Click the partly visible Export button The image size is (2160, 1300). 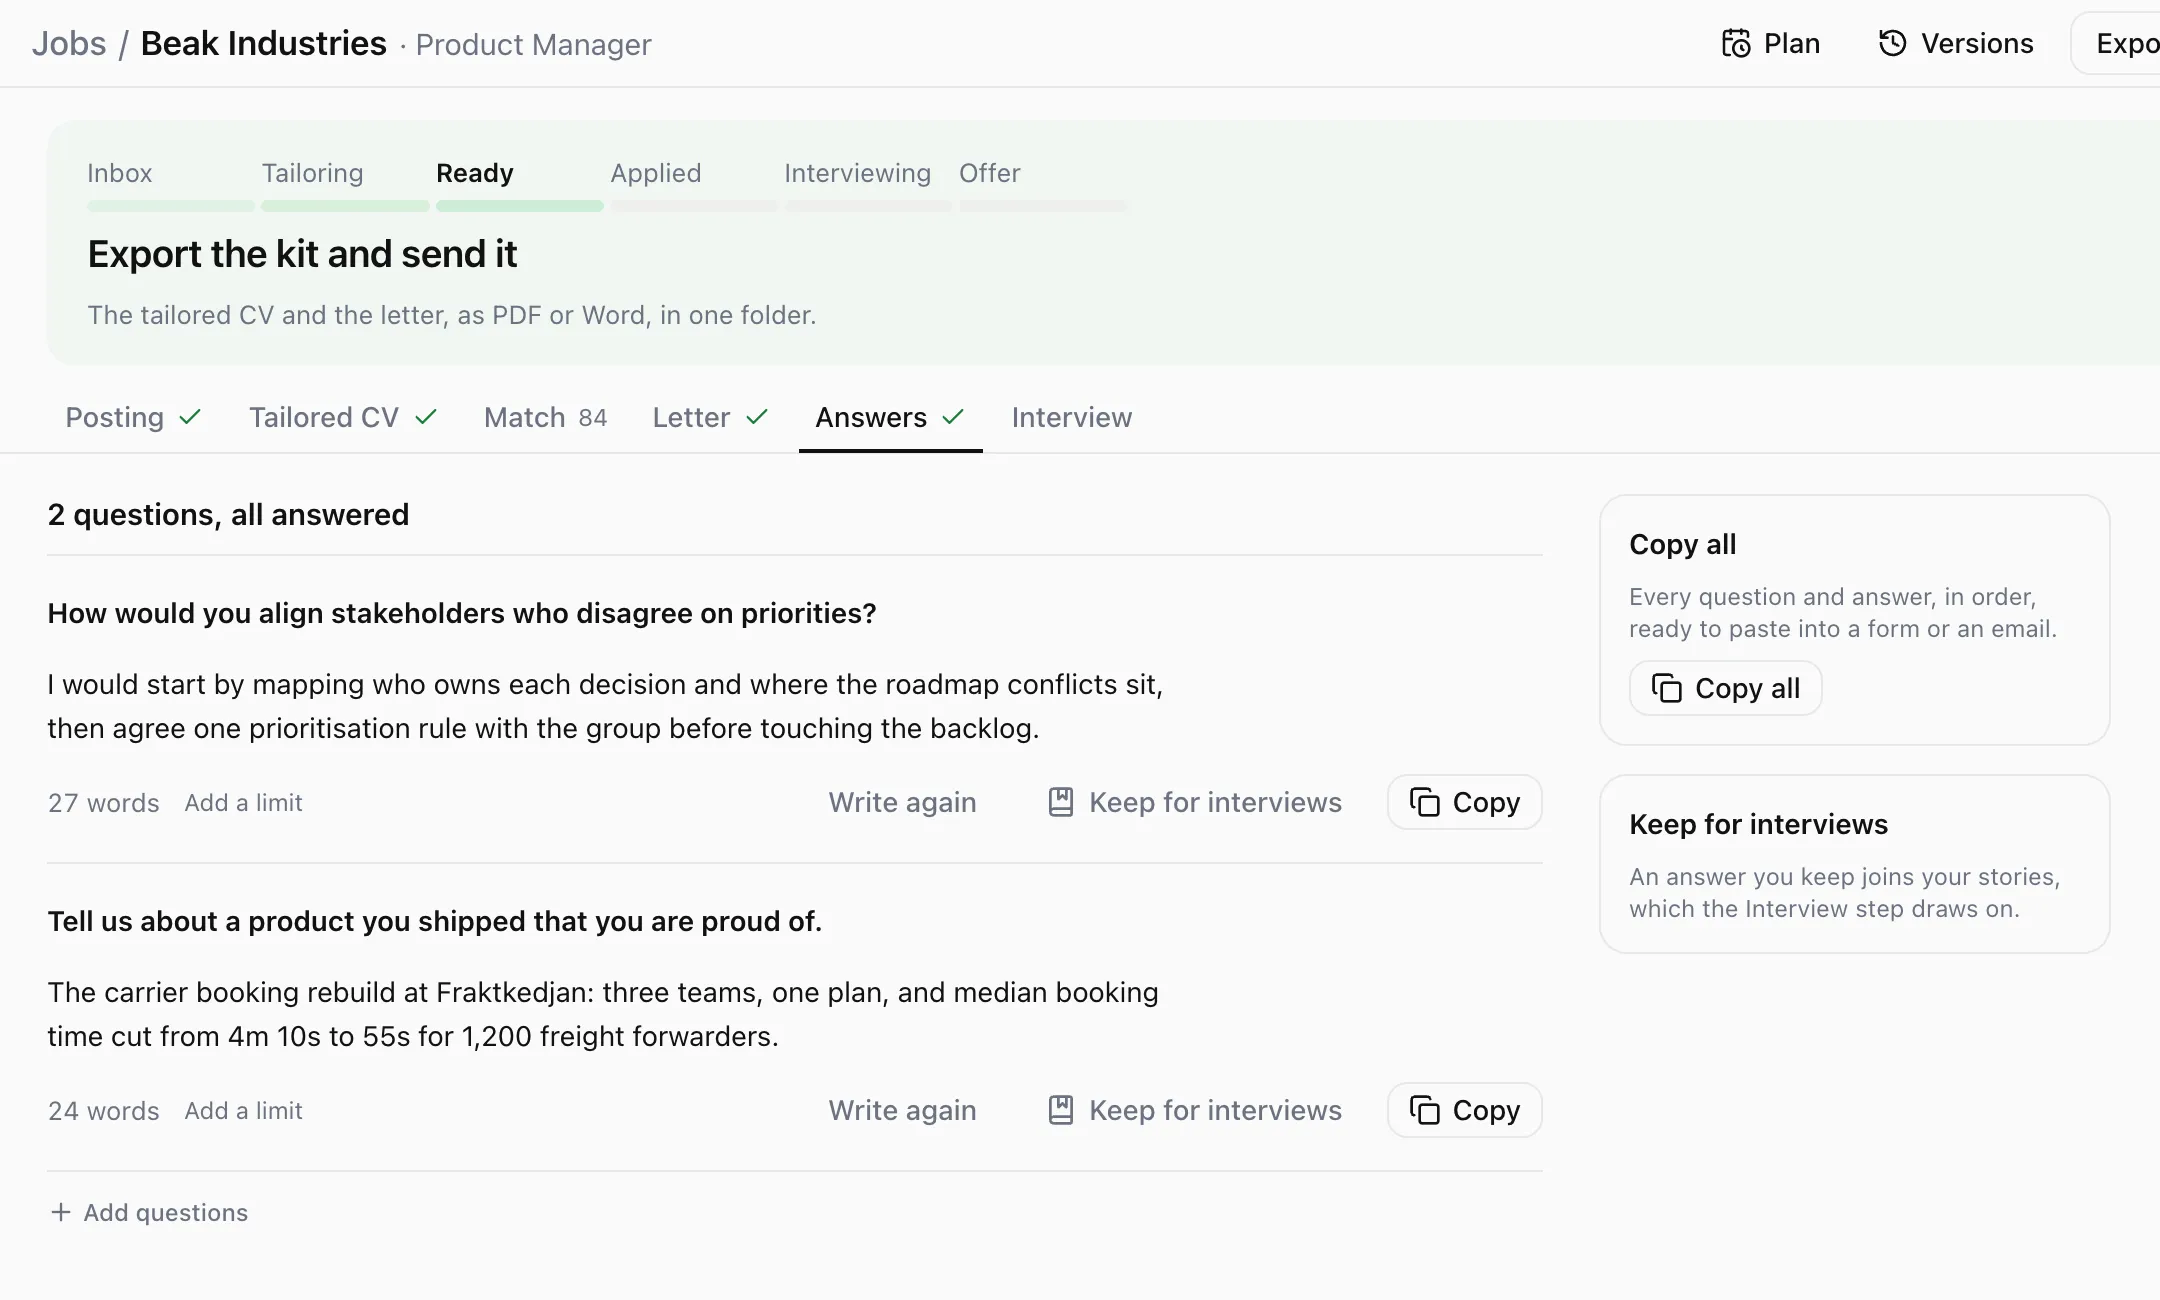(x=2116, y=44)
